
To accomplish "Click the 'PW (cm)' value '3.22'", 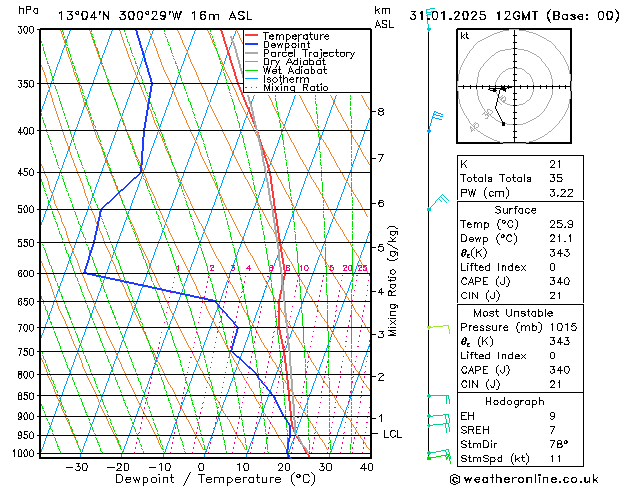I will point(561,193).
